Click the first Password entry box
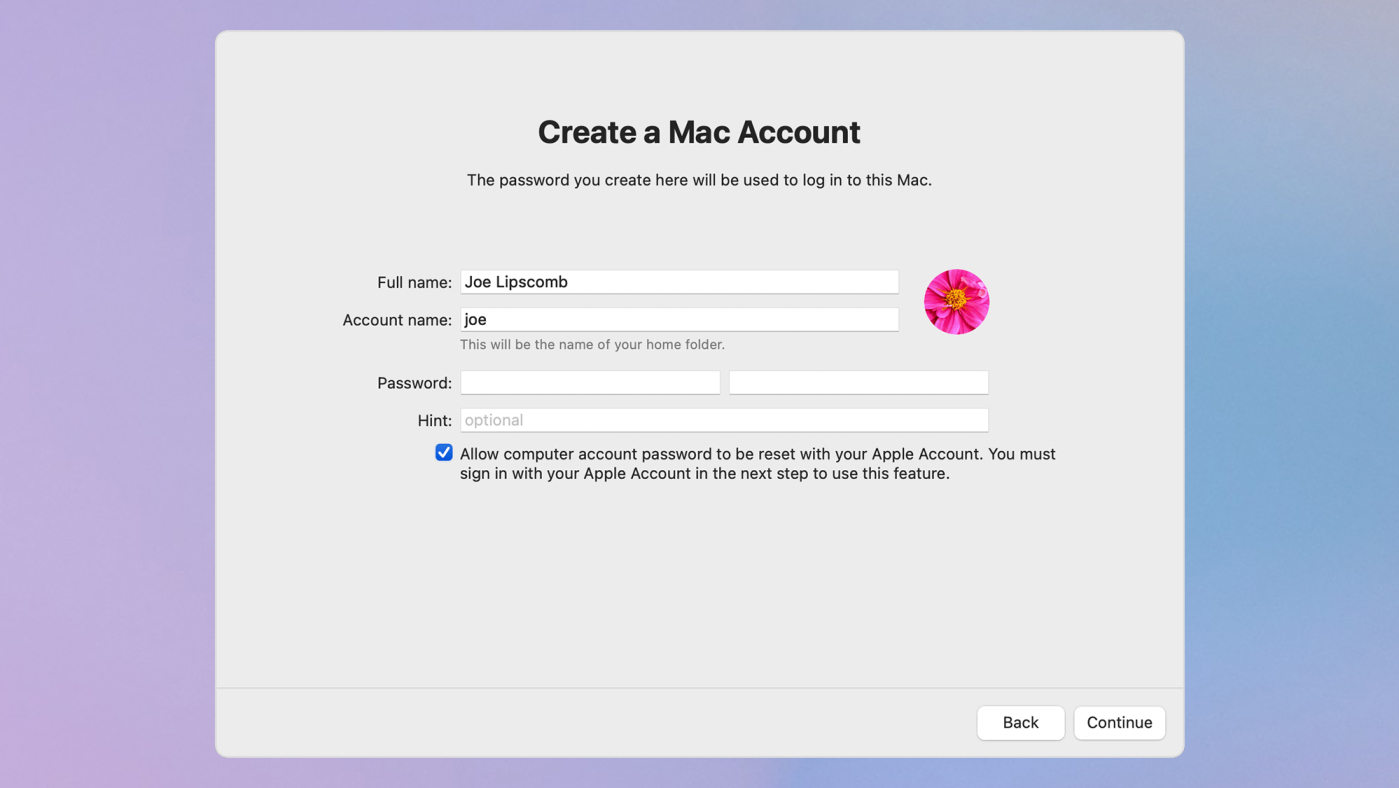This screenshot has width=1399, height=788. 589,382
